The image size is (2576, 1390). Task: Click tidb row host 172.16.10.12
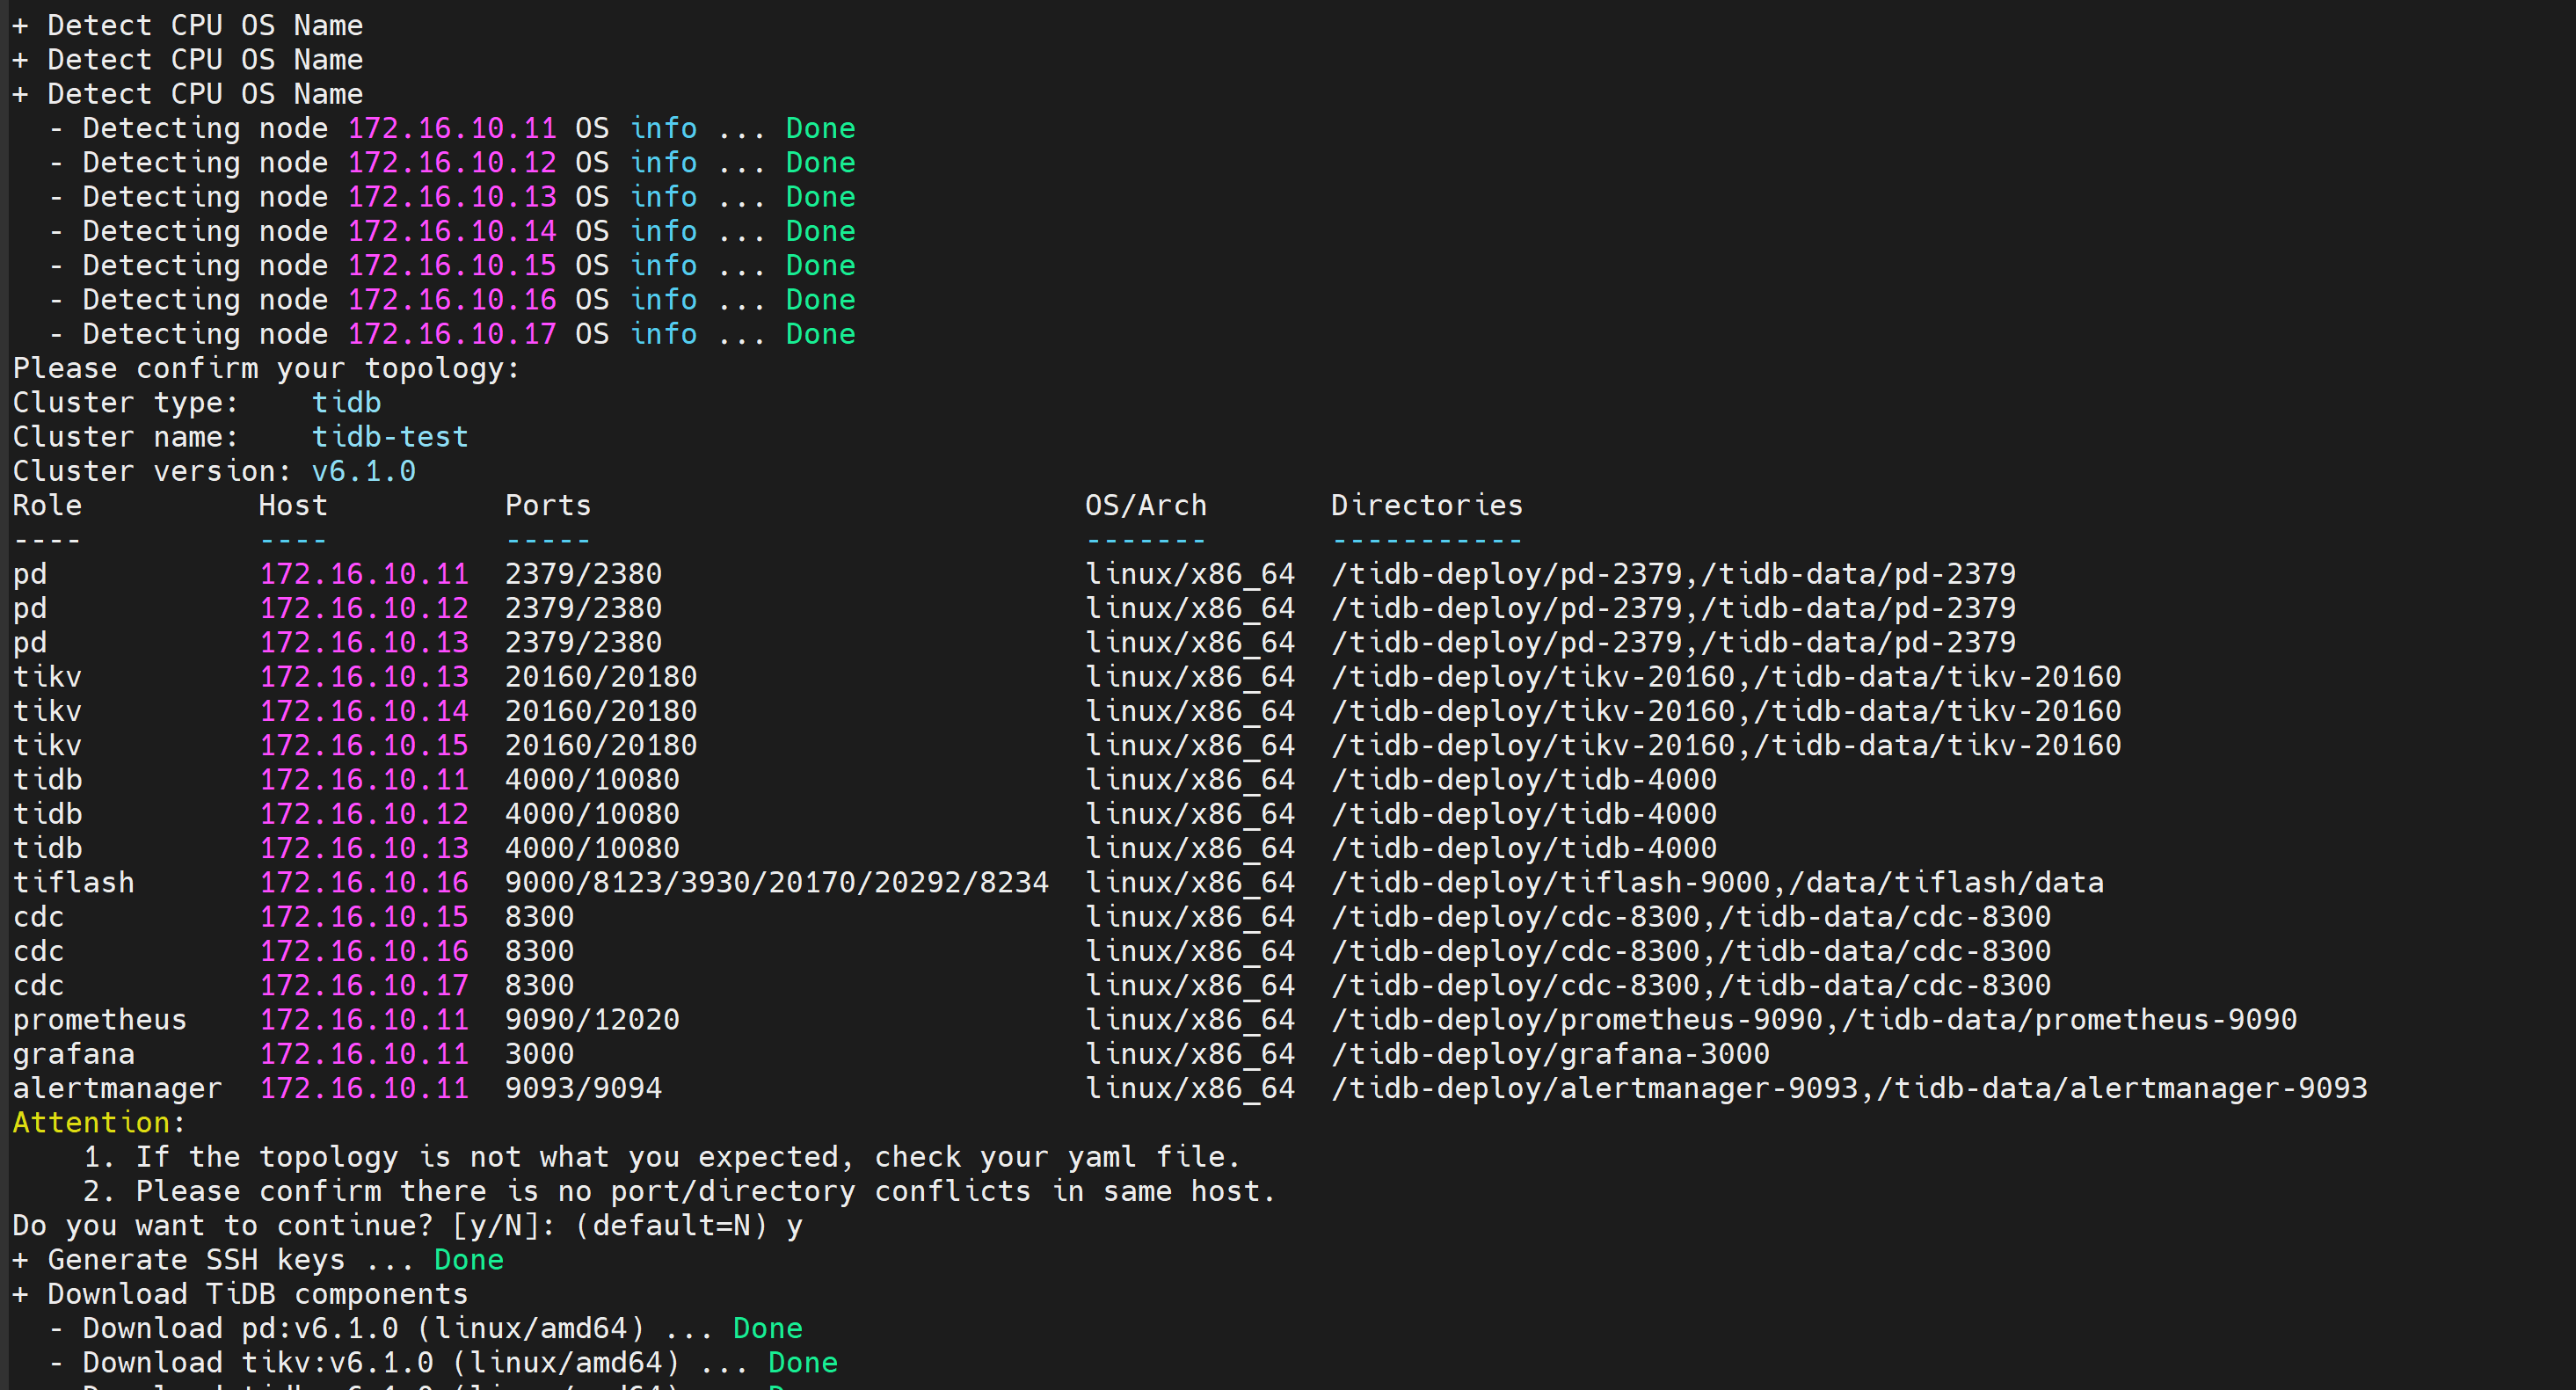click(364, 814)
